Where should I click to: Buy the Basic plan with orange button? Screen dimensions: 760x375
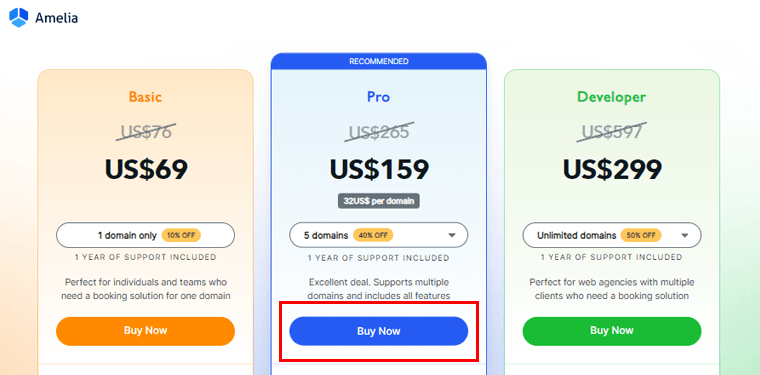[145, 331]
